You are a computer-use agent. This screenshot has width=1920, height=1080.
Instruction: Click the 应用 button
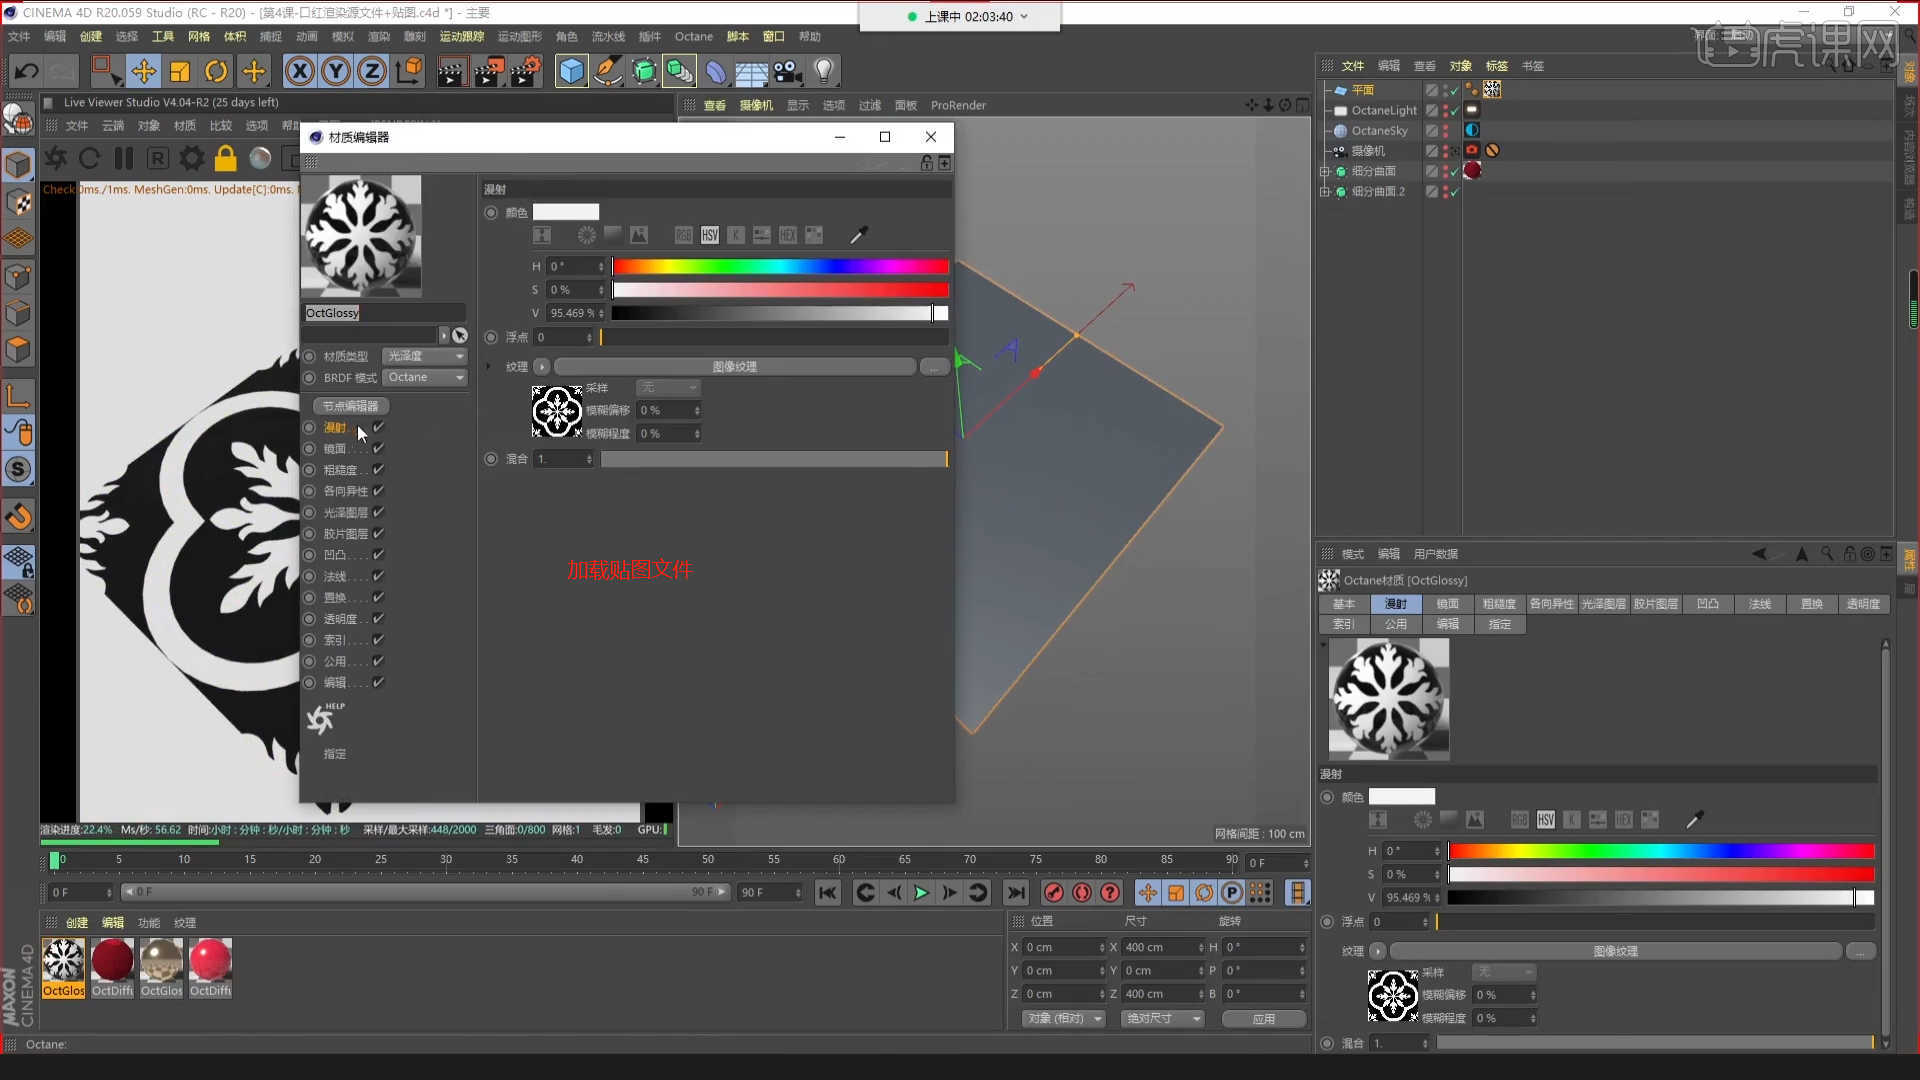coord(1264,1018)
